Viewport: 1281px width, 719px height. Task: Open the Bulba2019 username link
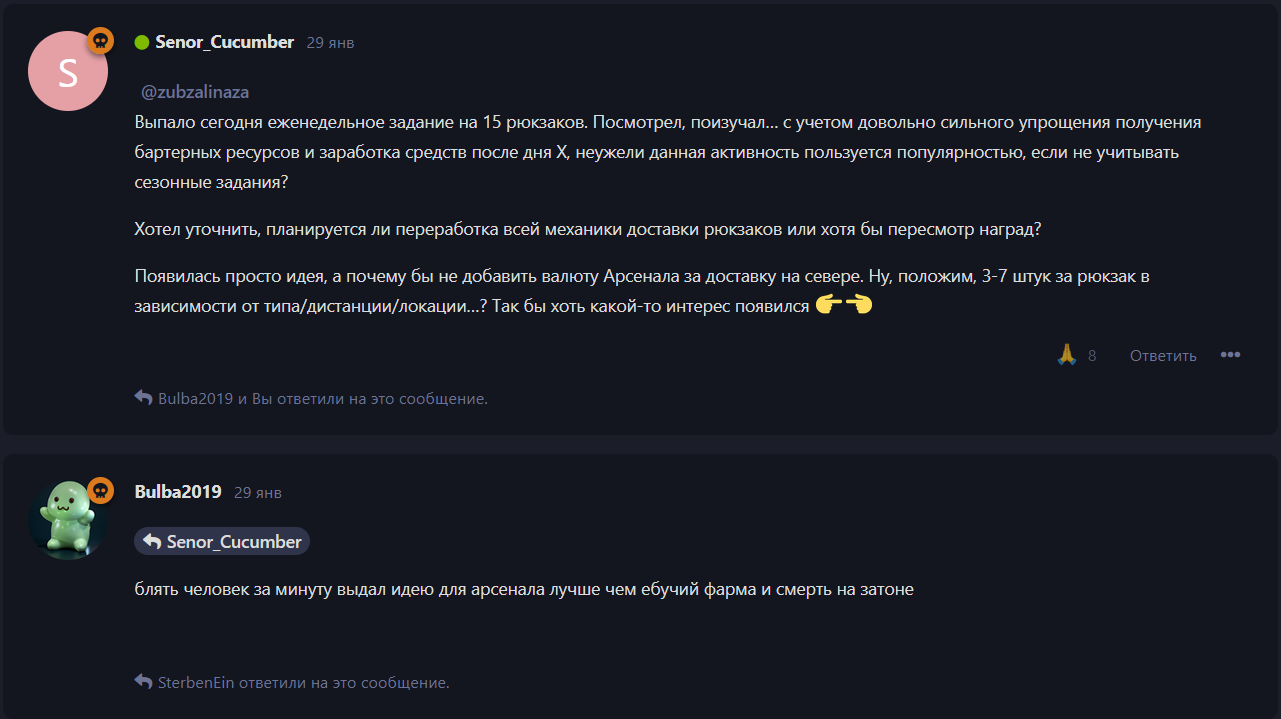pyautogui.click(x=178, y=492)
